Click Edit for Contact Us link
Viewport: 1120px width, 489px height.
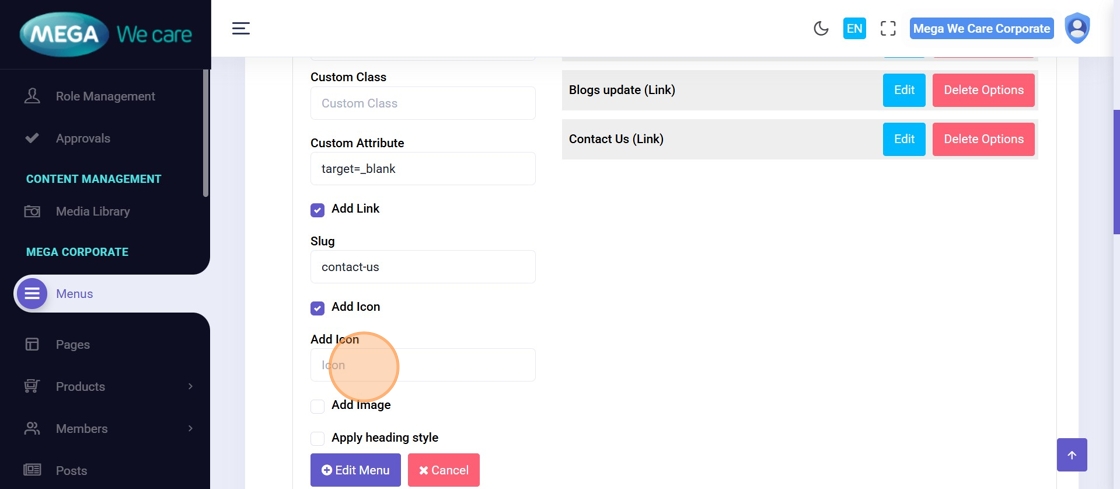coord(904,139)
